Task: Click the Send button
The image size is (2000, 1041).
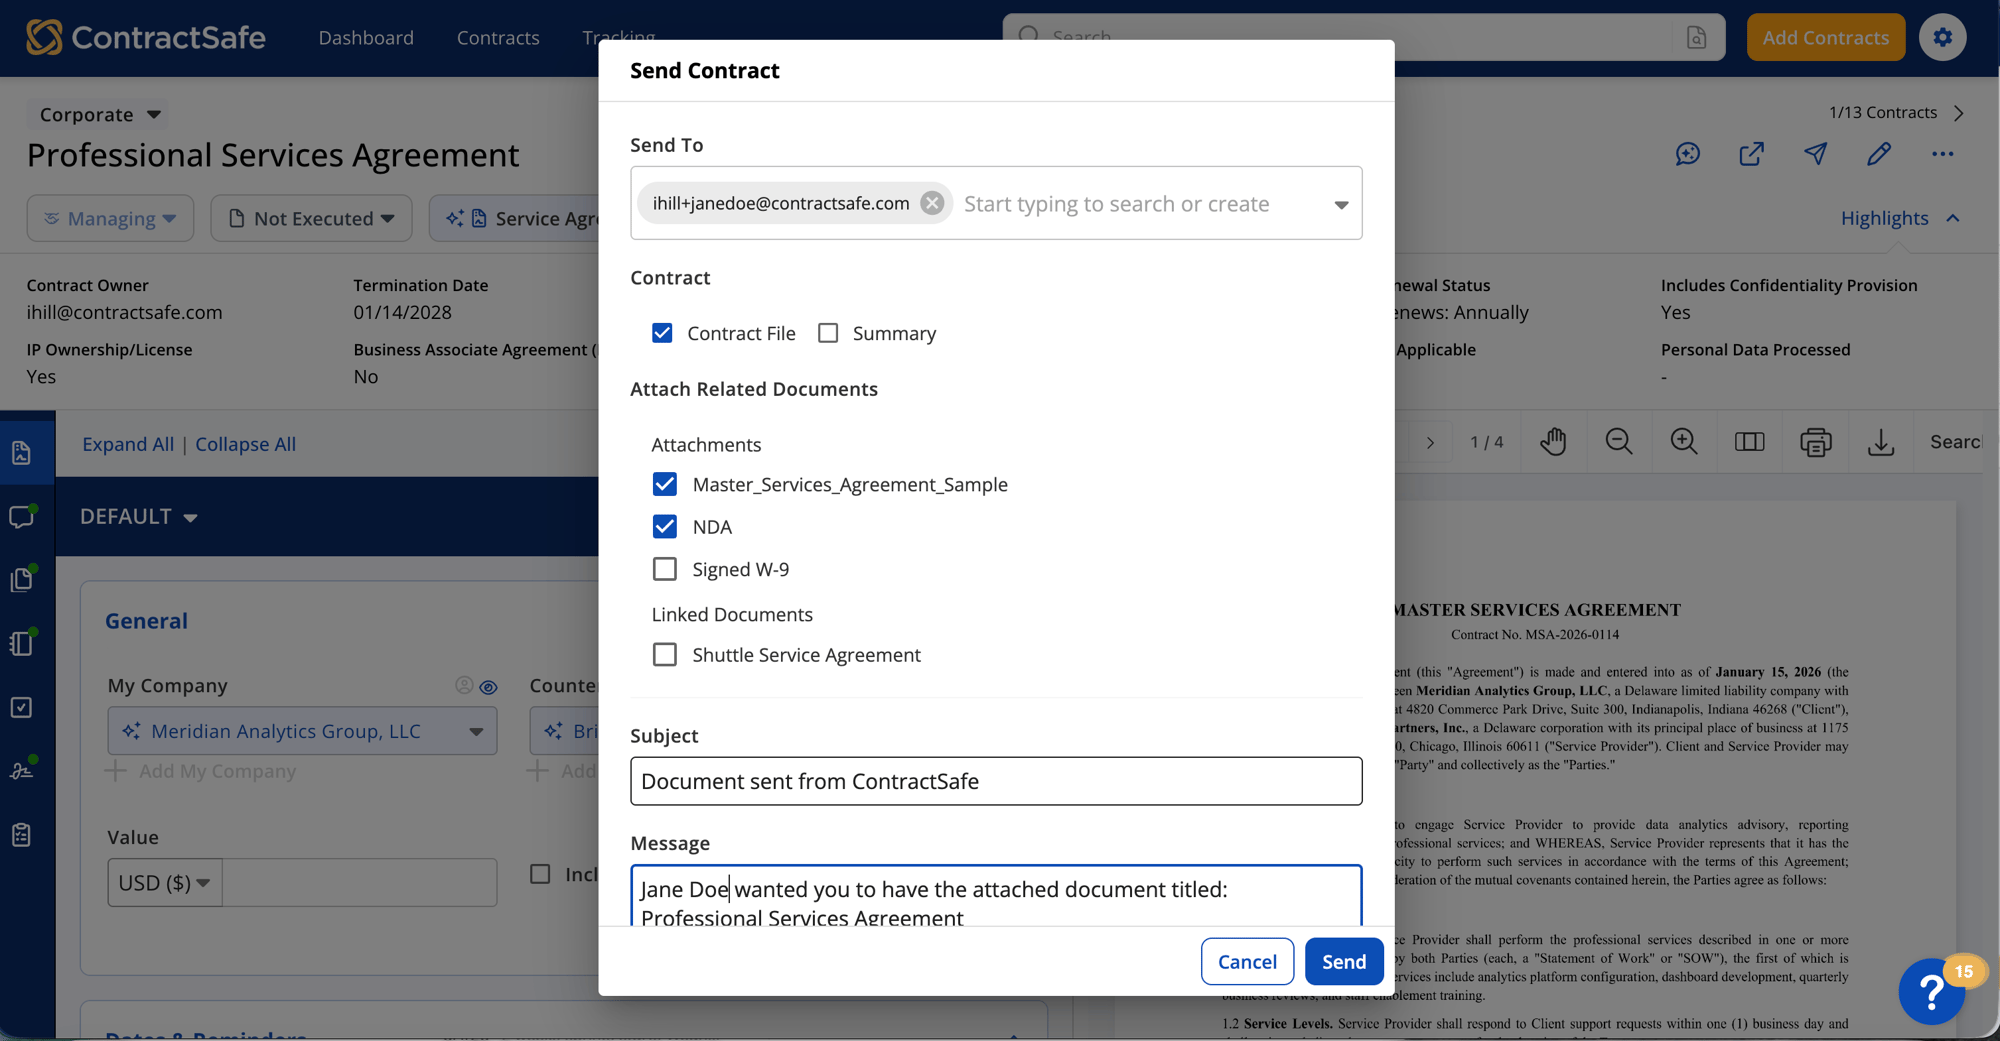Action: point(1344,961)
